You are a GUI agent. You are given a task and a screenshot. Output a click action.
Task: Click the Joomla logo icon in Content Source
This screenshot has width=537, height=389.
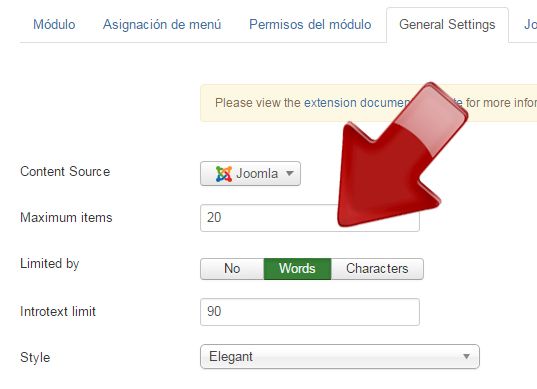click(x=224, y=174)
